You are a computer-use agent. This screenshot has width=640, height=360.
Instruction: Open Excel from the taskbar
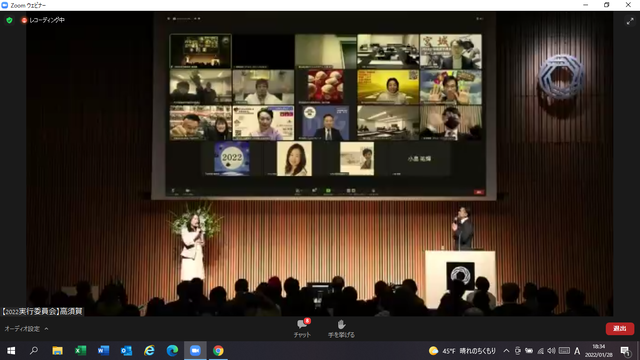point(80,351)
